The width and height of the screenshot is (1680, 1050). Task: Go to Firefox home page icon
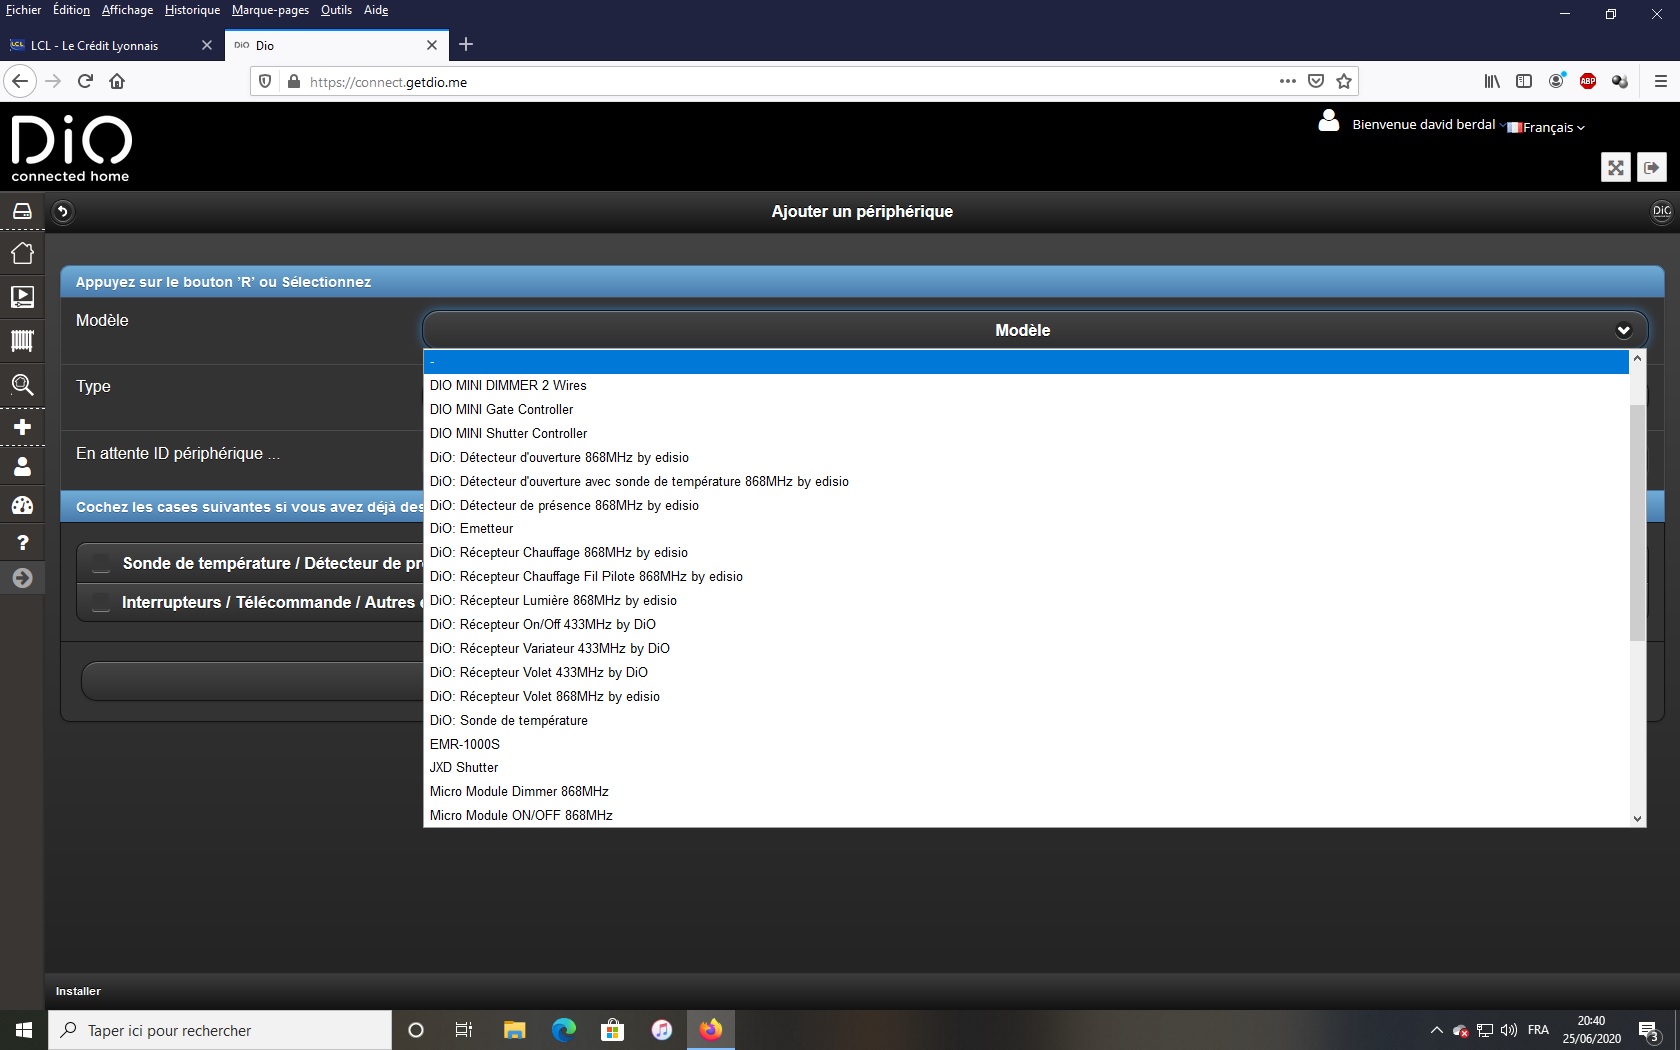pos(117,81)
